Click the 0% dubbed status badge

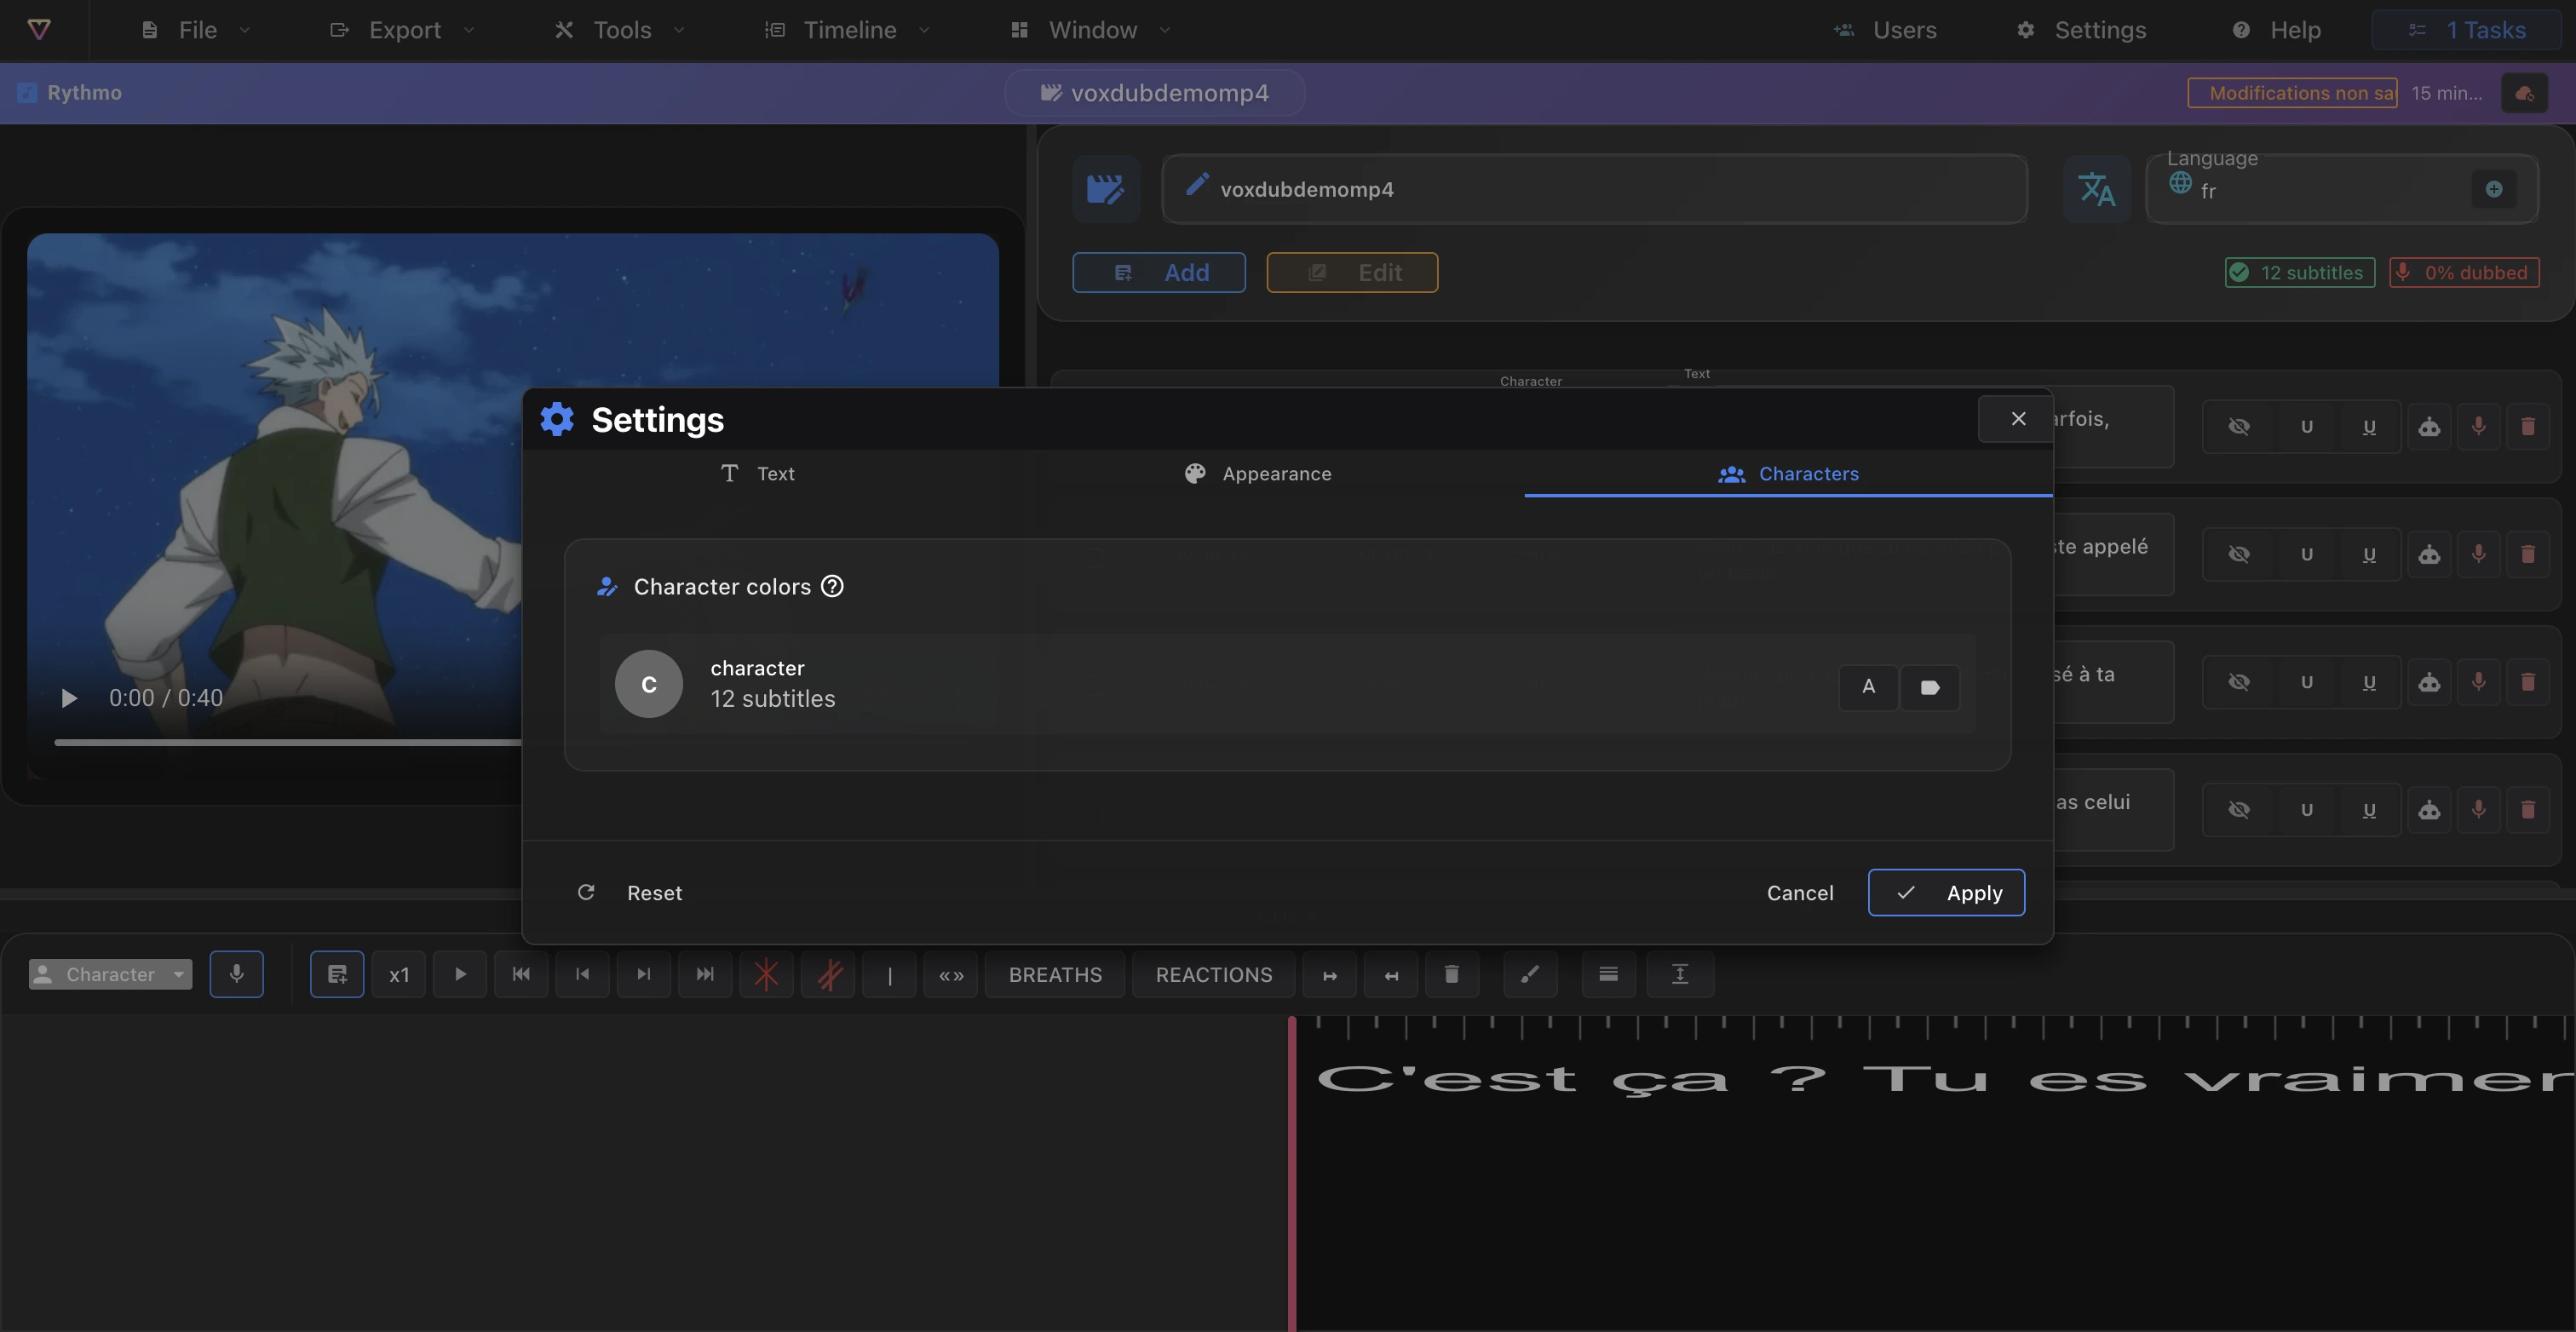pyautogui.click(x=2464, y=272)
